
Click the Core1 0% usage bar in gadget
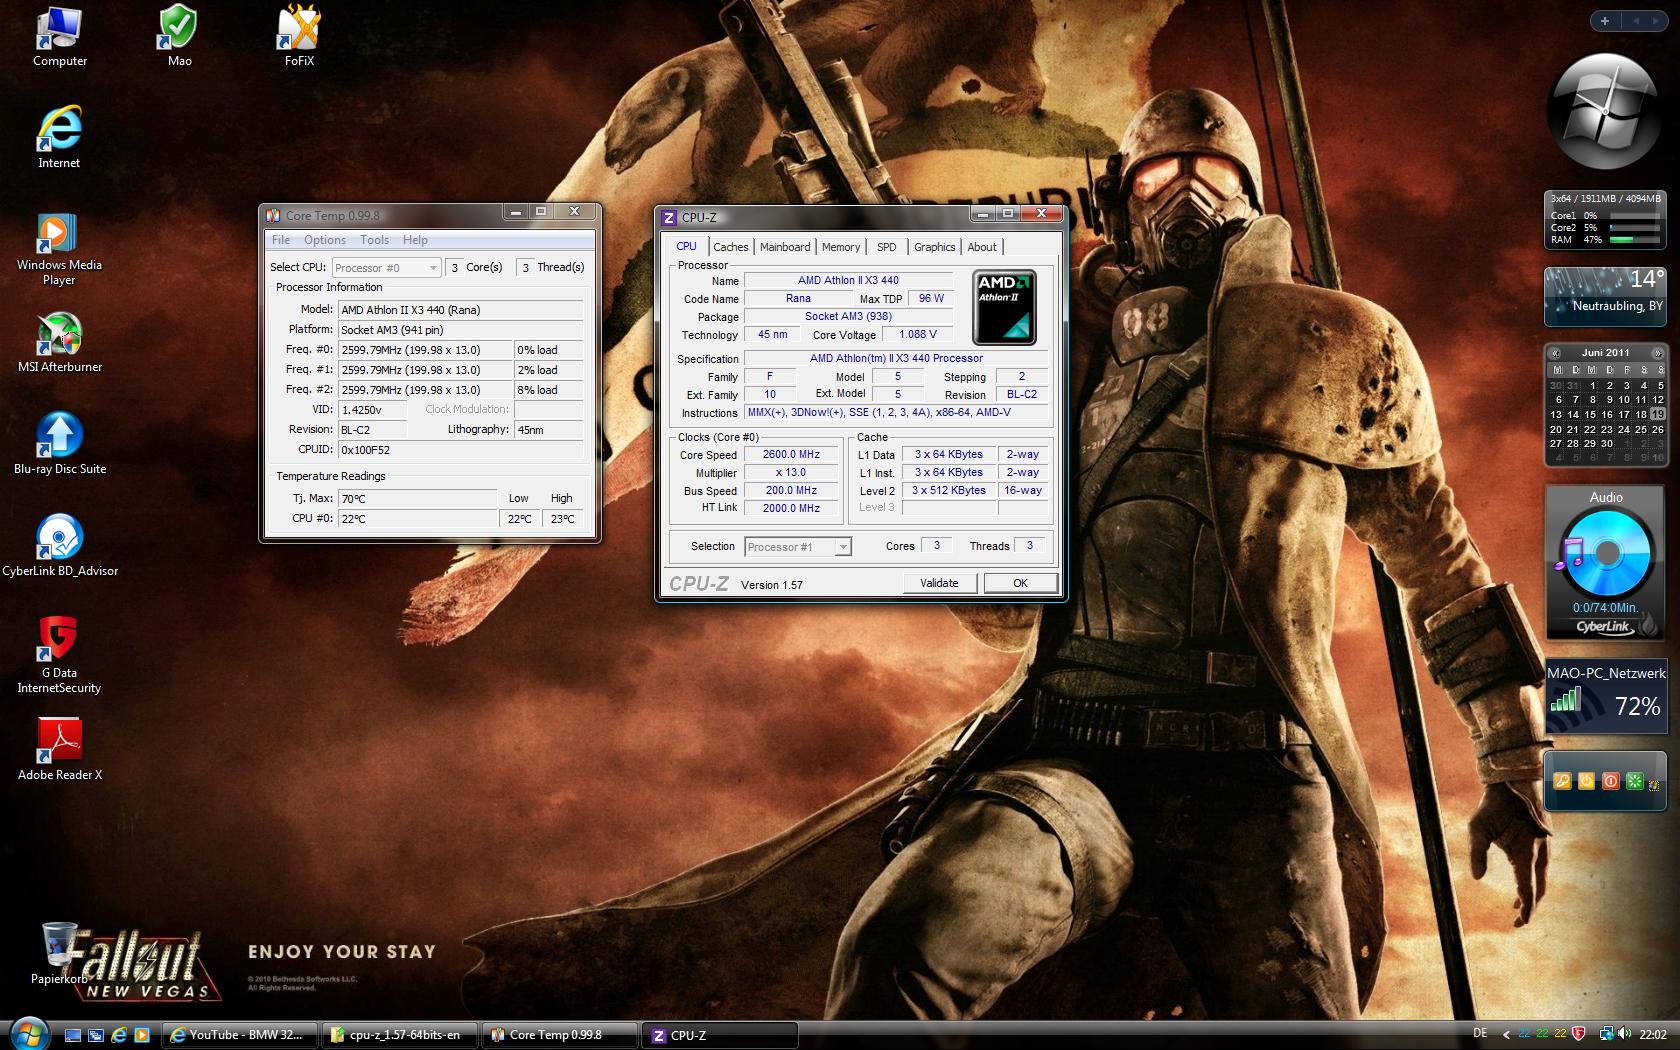tap(1634, 216)
